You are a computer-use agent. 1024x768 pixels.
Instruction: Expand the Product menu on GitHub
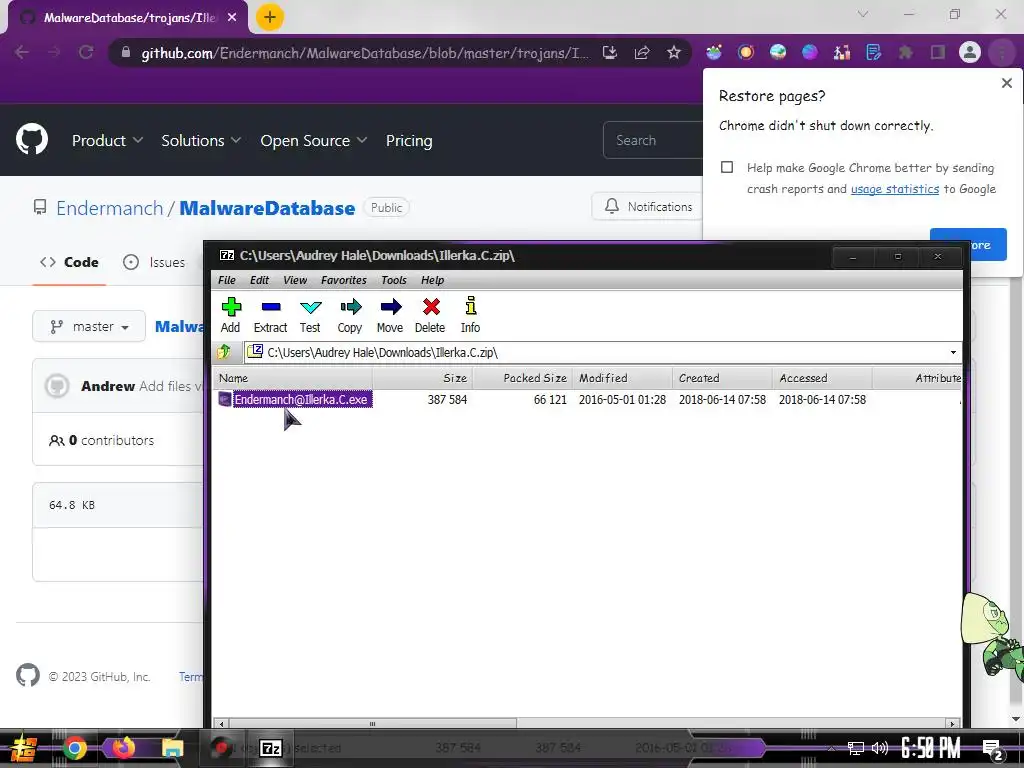(x=107, y=140)
